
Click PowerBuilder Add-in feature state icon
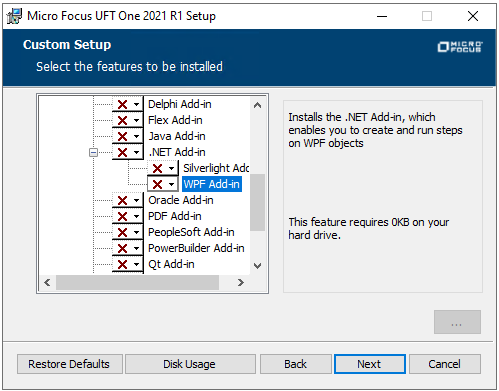click(x=128, y=248)
